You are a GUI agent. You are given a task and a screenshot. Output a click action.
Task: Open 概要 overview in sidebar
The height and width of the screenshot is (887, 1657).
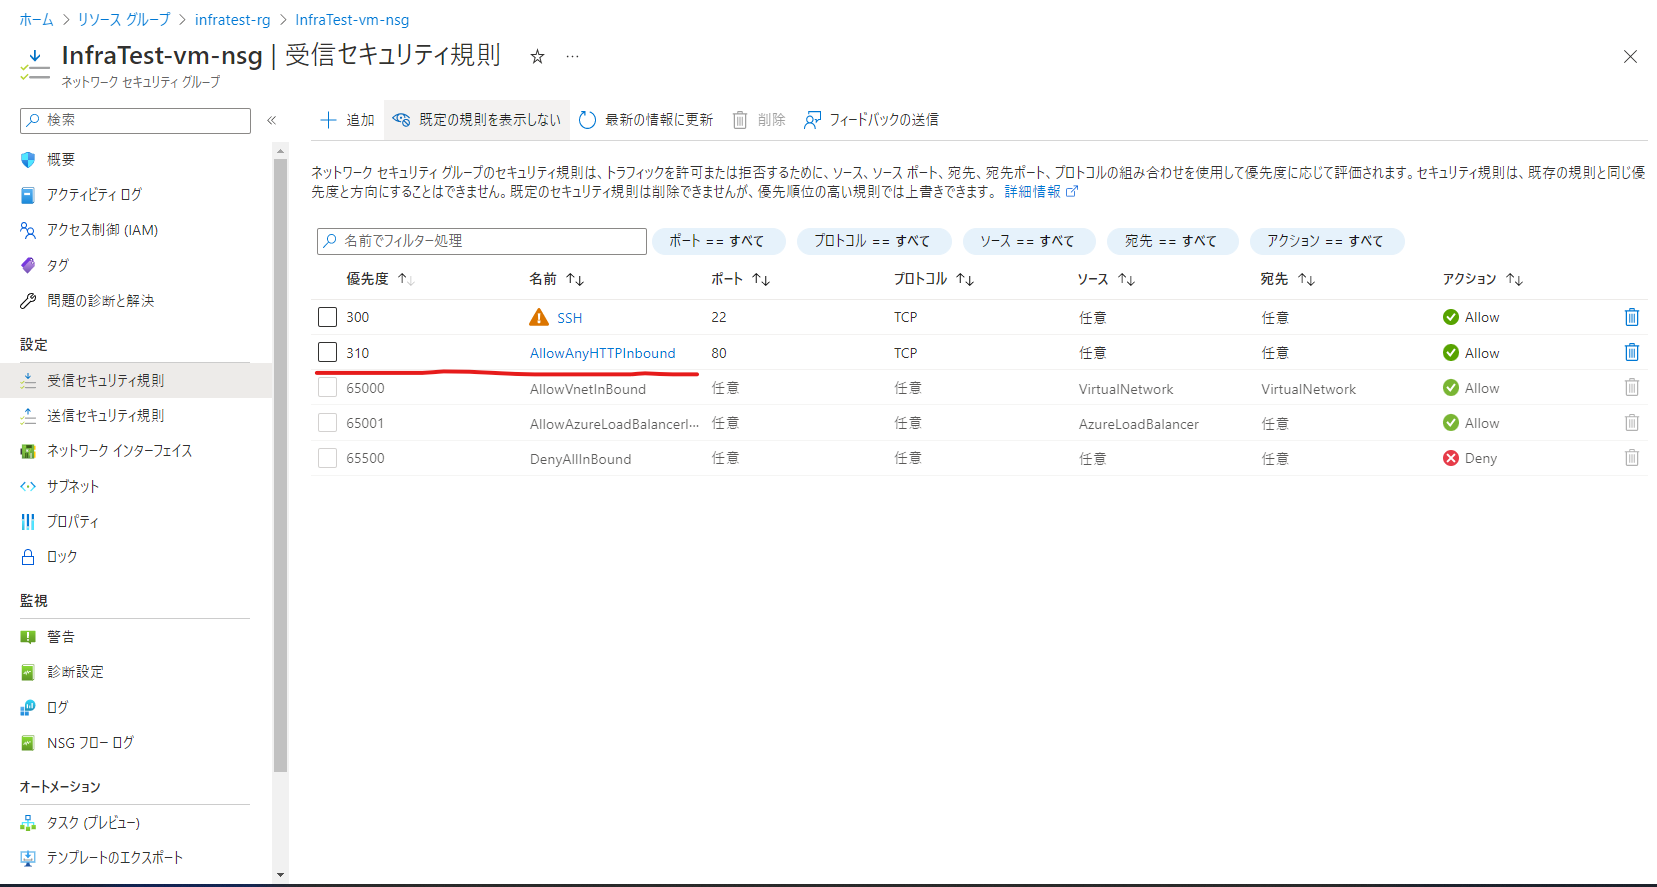(x=61, y=160)
